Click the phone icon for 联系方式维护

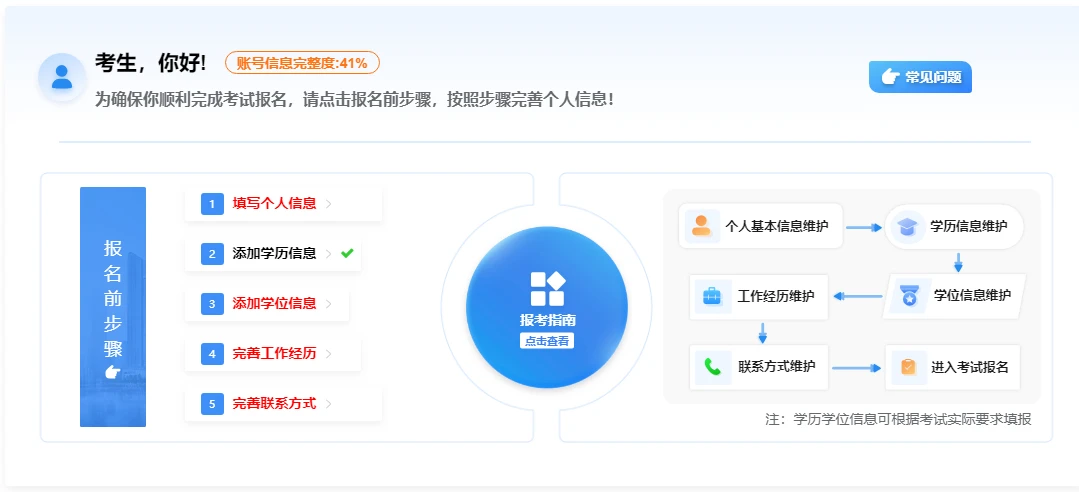click(712, 367)
